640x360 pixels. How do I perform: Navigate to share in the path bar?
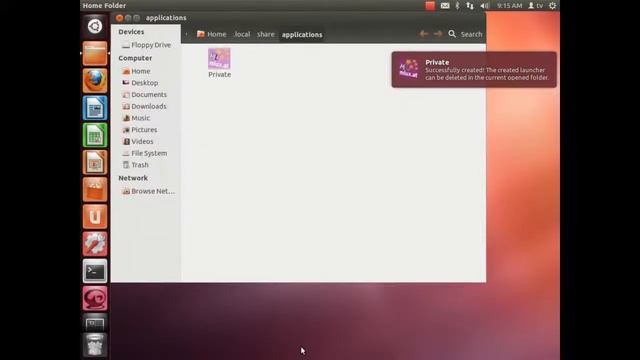tap(266, 34)
